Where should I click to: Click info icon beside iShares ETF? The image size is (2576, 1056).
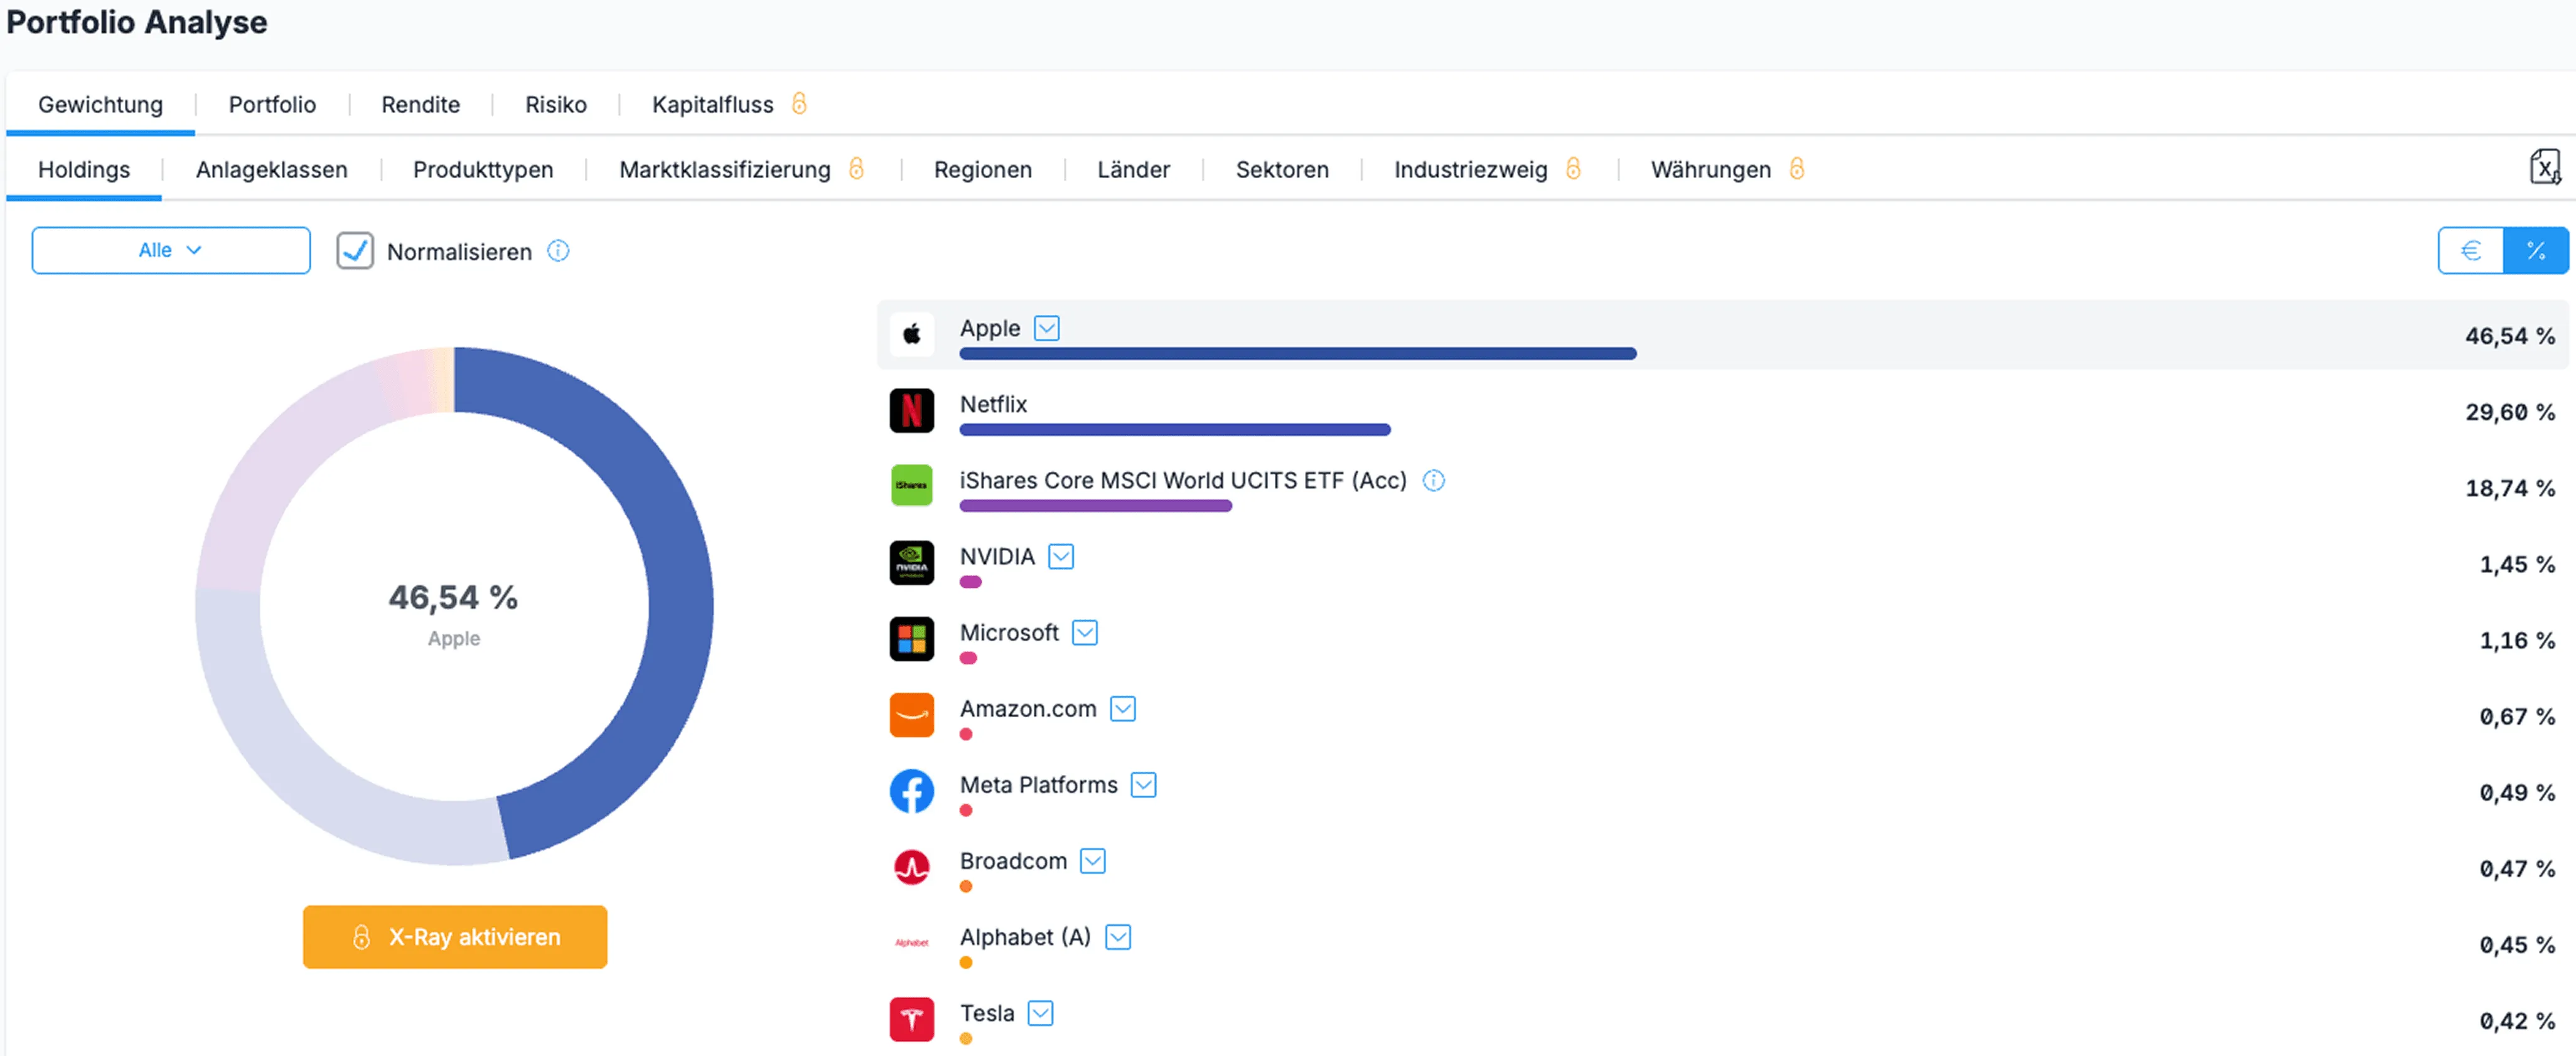coord(1433,481)
